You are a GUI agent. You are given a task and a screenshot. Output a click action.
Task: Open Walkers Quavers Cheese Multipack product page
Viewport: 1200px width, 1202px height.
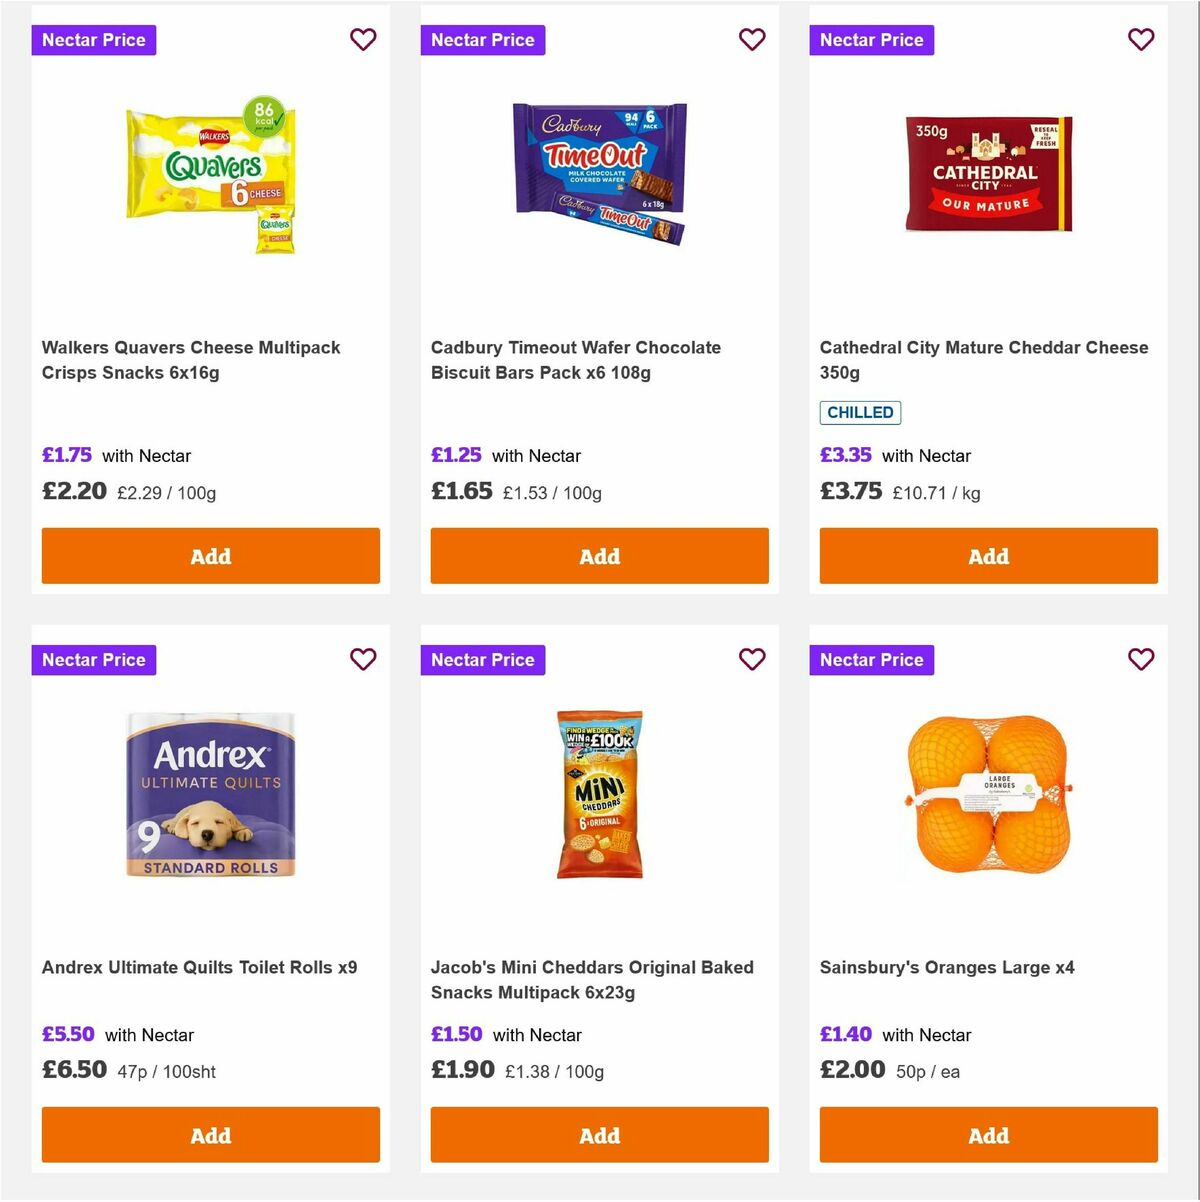[x=191, y=360]
